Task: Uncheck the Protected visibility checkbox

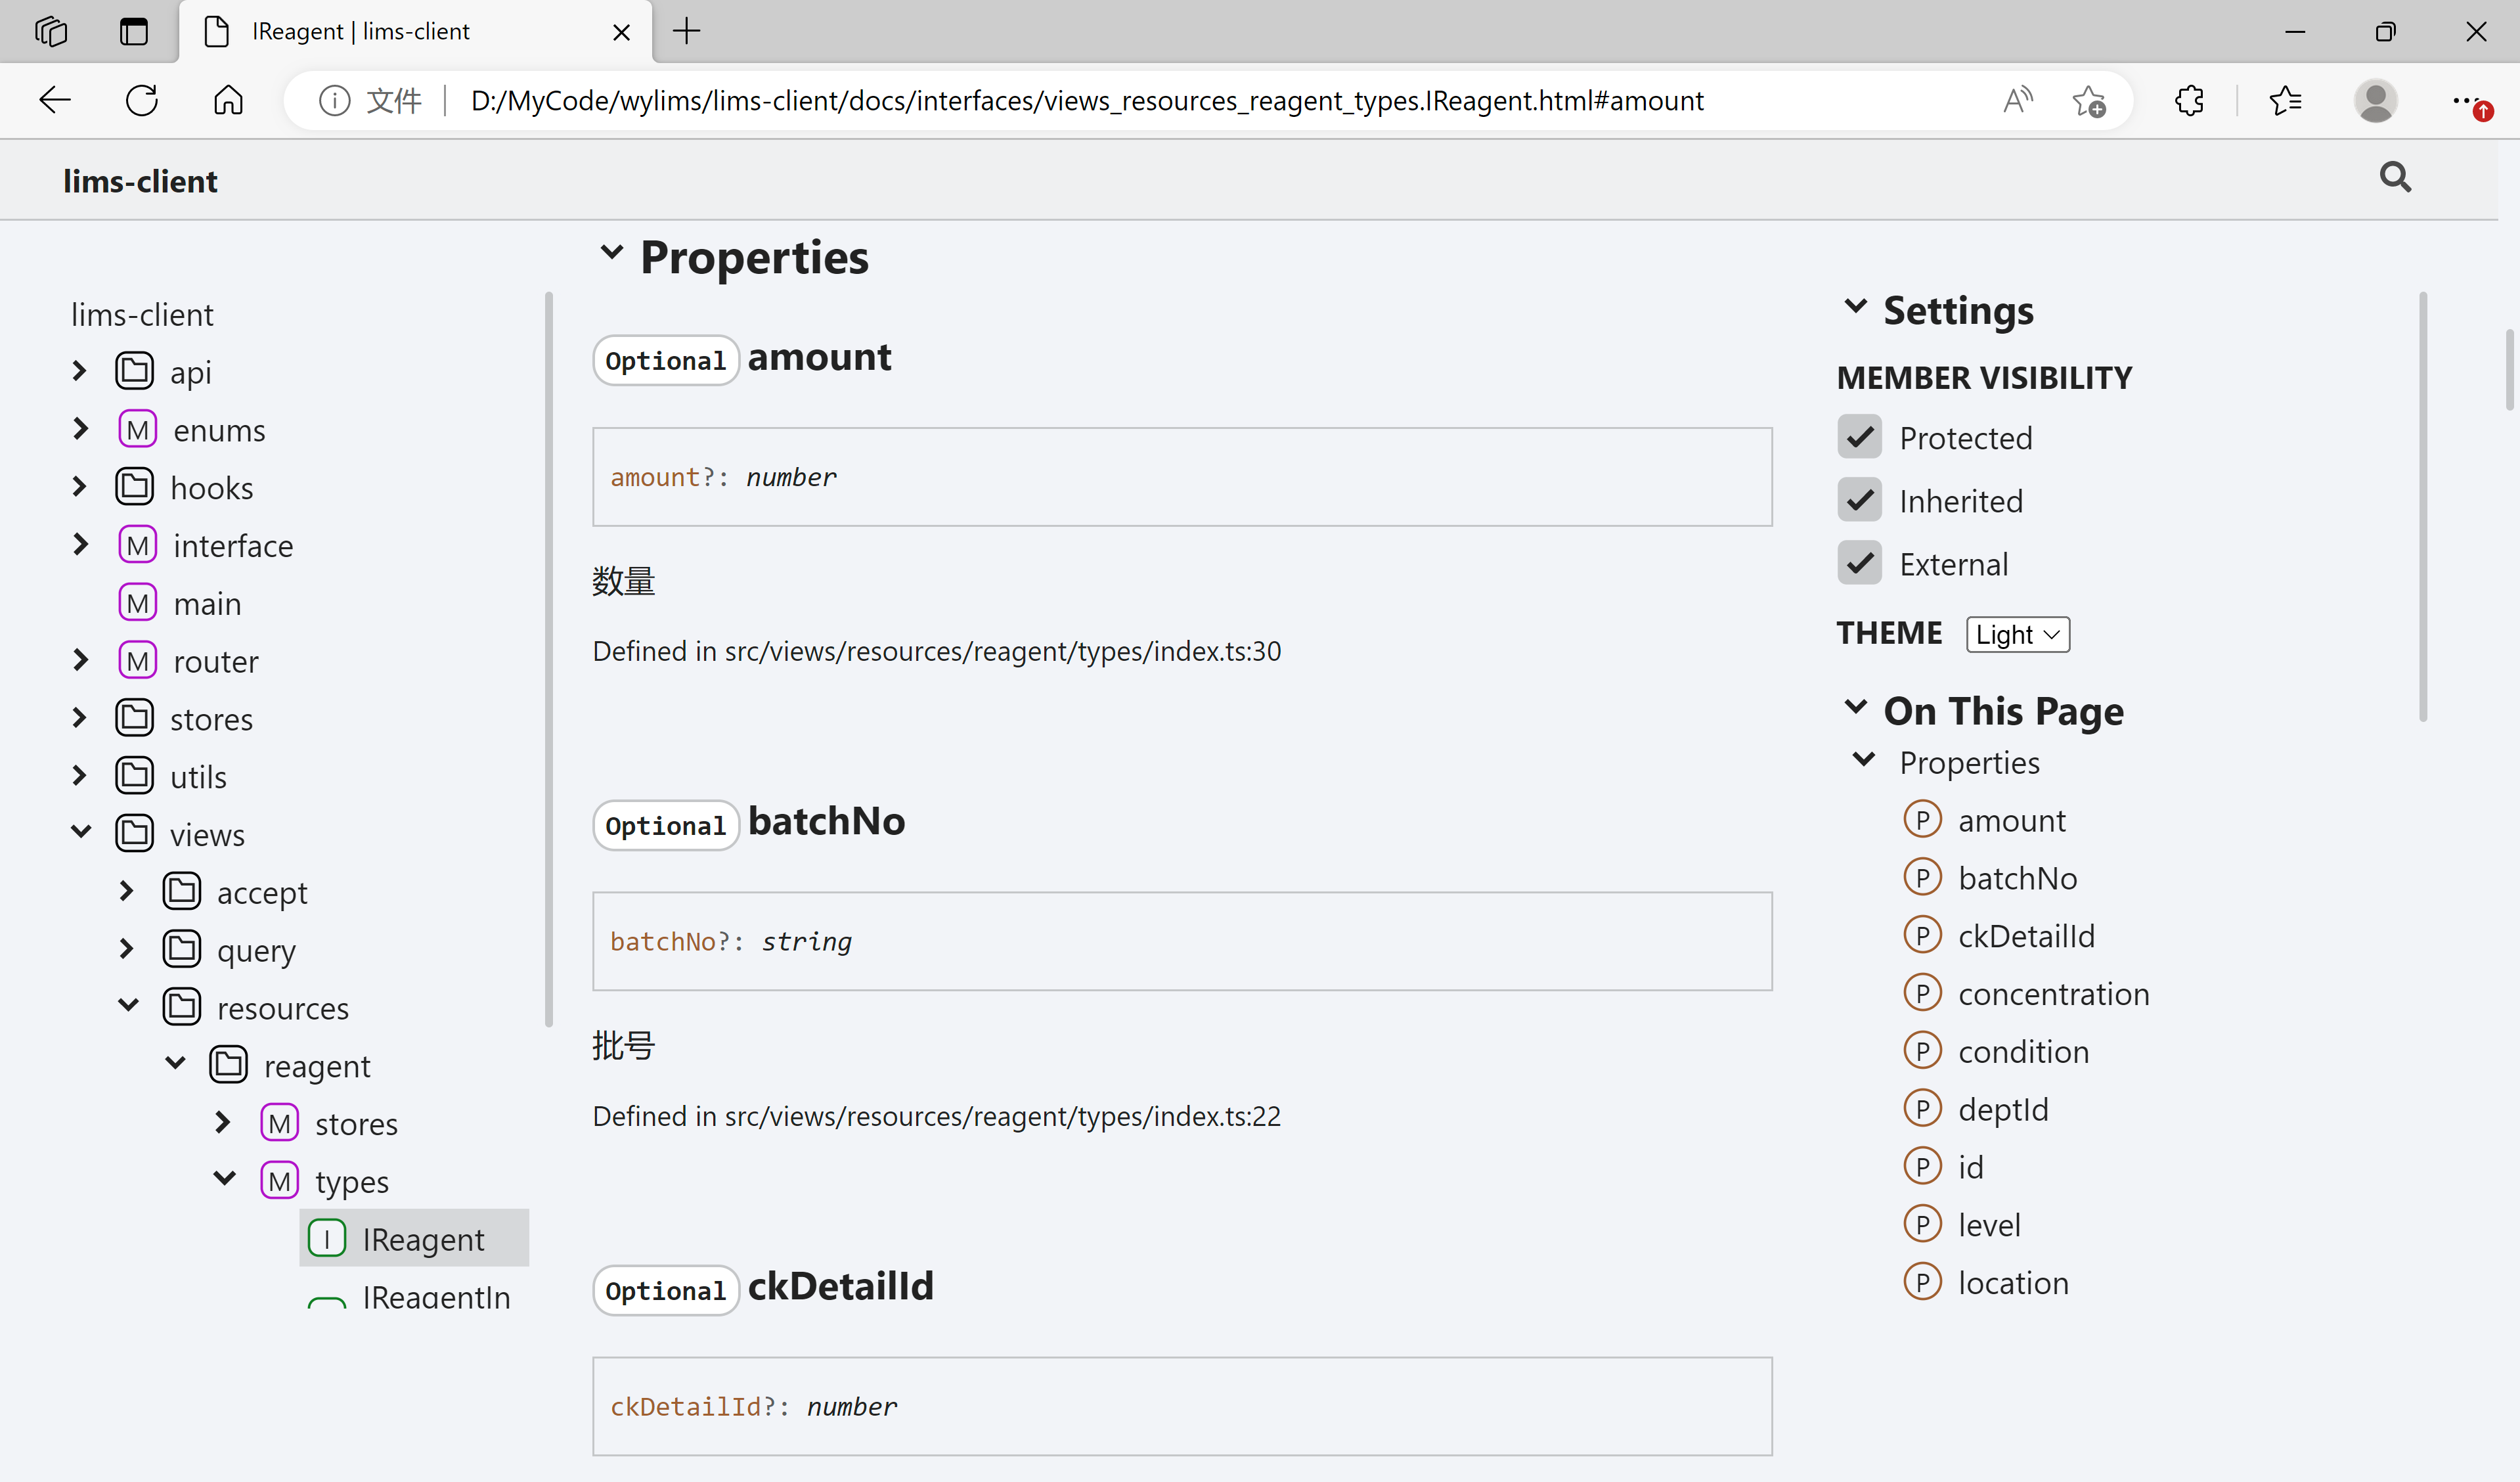Action: click(x=1859, y=437)
